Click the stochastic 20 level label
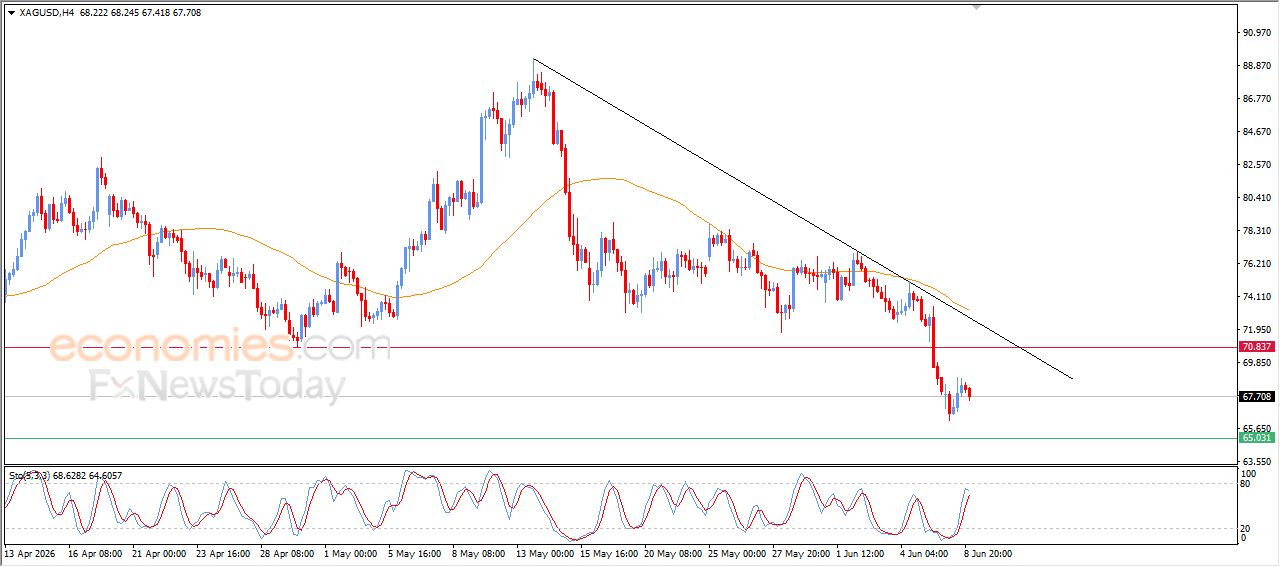 pyautogui.click(x=1246, y=528)
